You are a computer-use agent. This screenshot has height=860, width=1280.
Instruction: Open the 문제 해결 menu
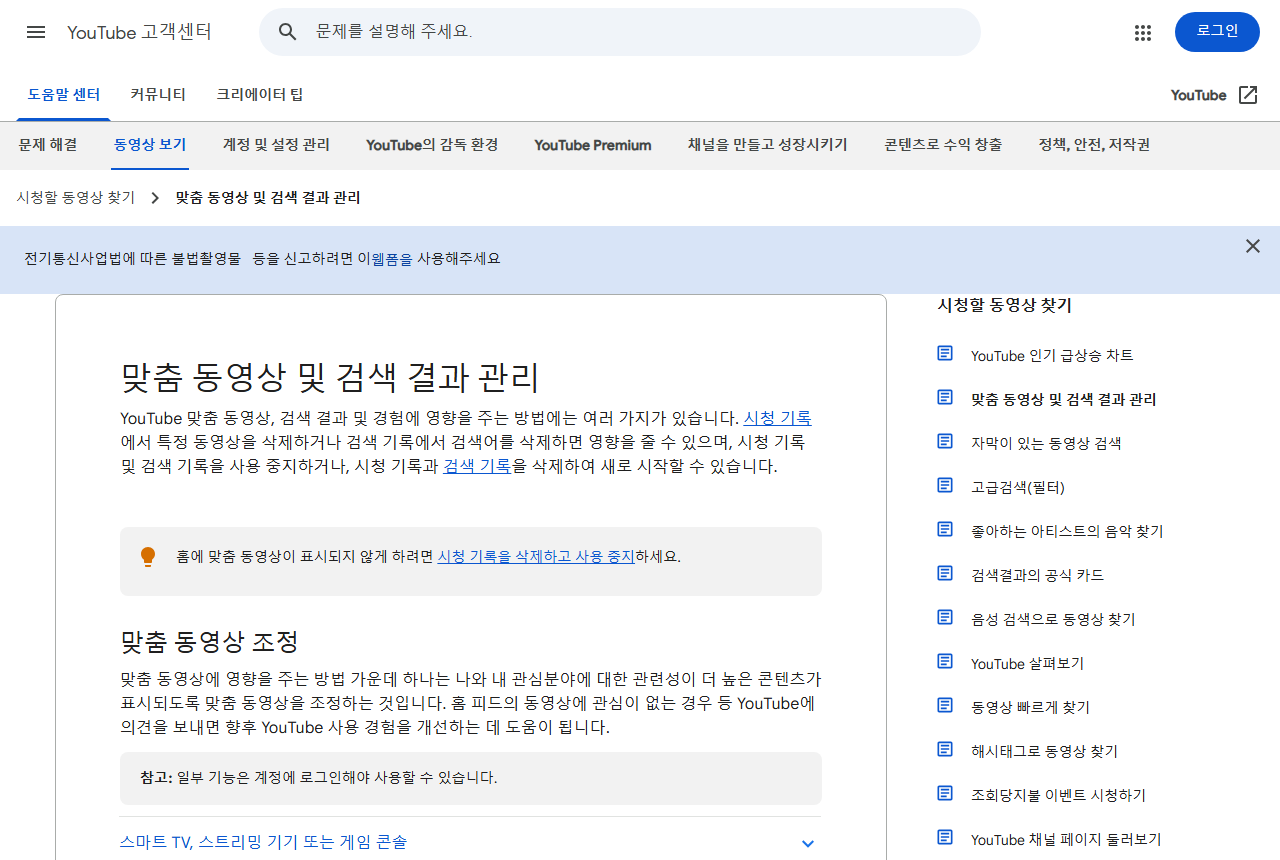tap(48, 145)
